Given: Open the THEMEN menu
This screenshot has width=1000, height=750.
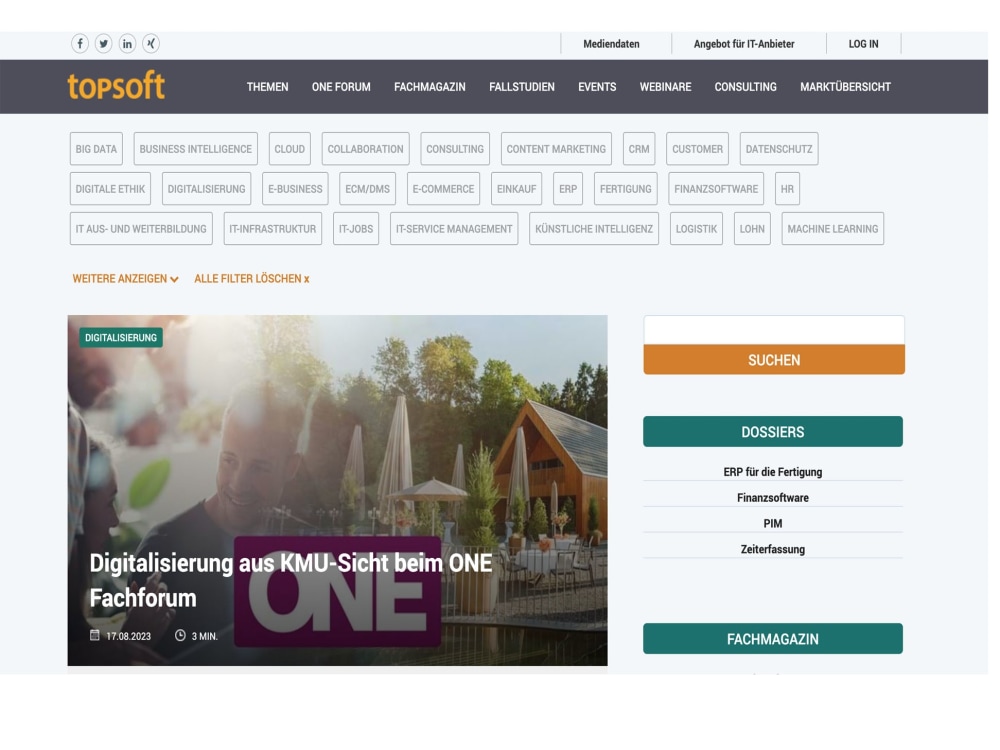Looking at the screenshot, I should (x=267, y=87).
